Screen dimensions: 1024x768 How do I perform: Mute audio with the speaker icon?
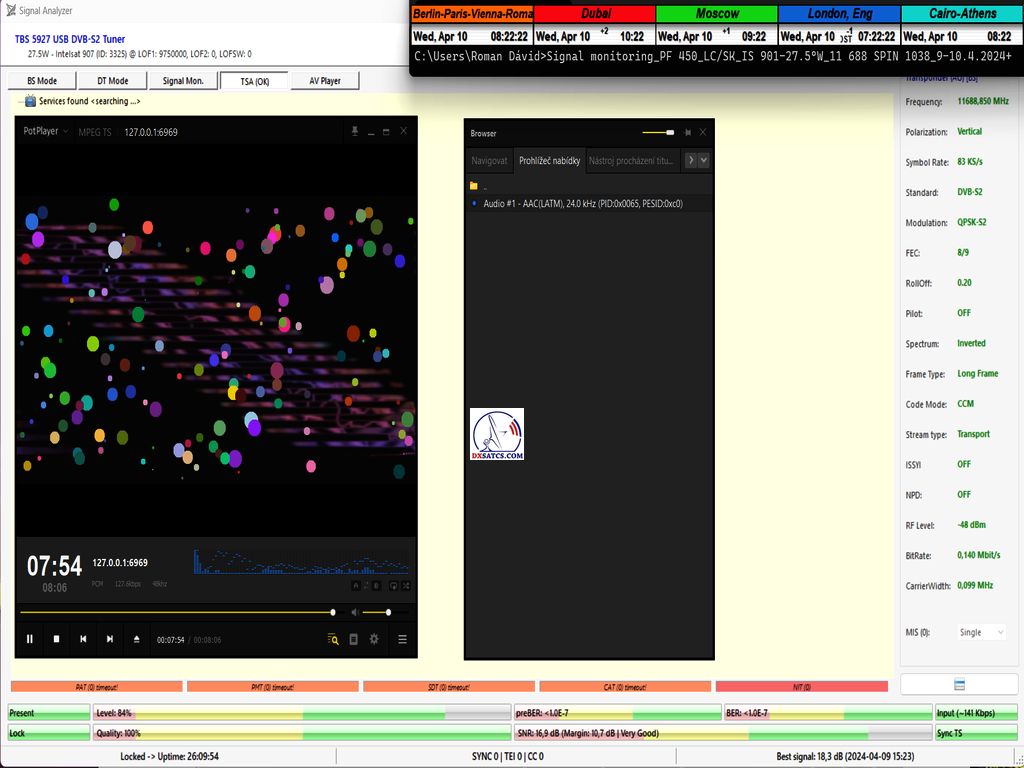pyautogui.click(x=353, y=612)
